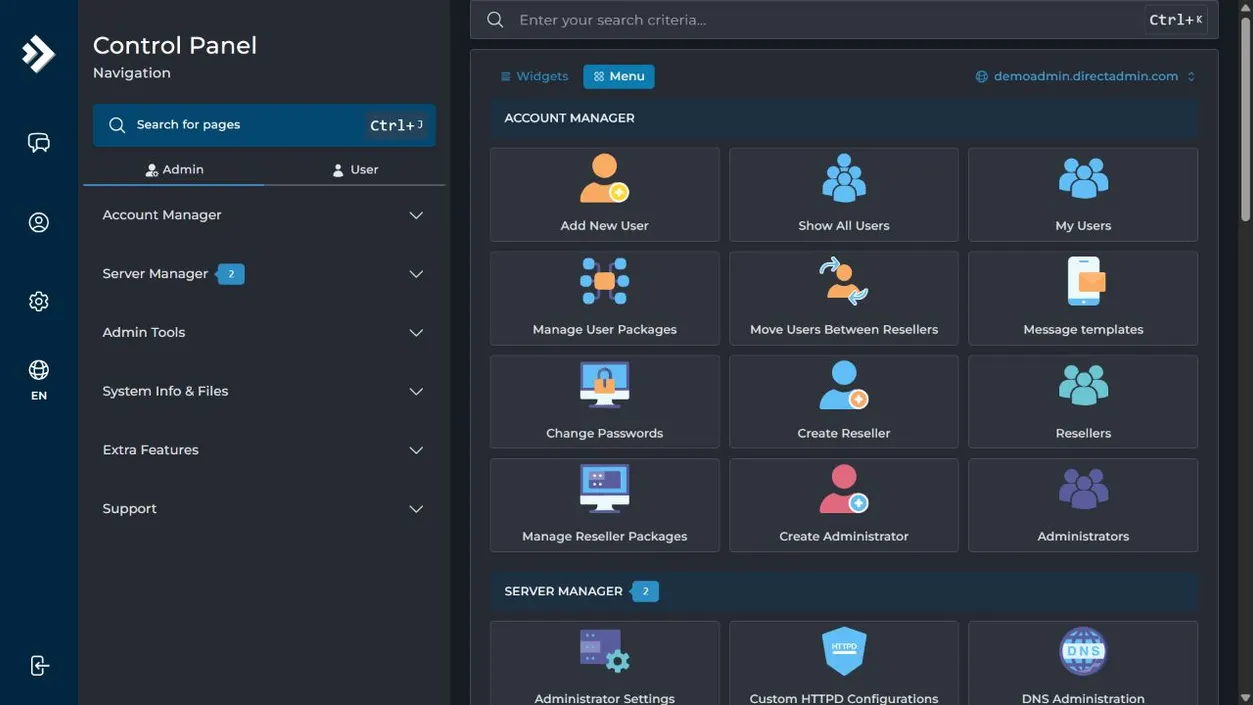This screenshot has width=1253, height=705.
Task: Click the DirectAdmin logo icon
Action: (x=38, y=54)
